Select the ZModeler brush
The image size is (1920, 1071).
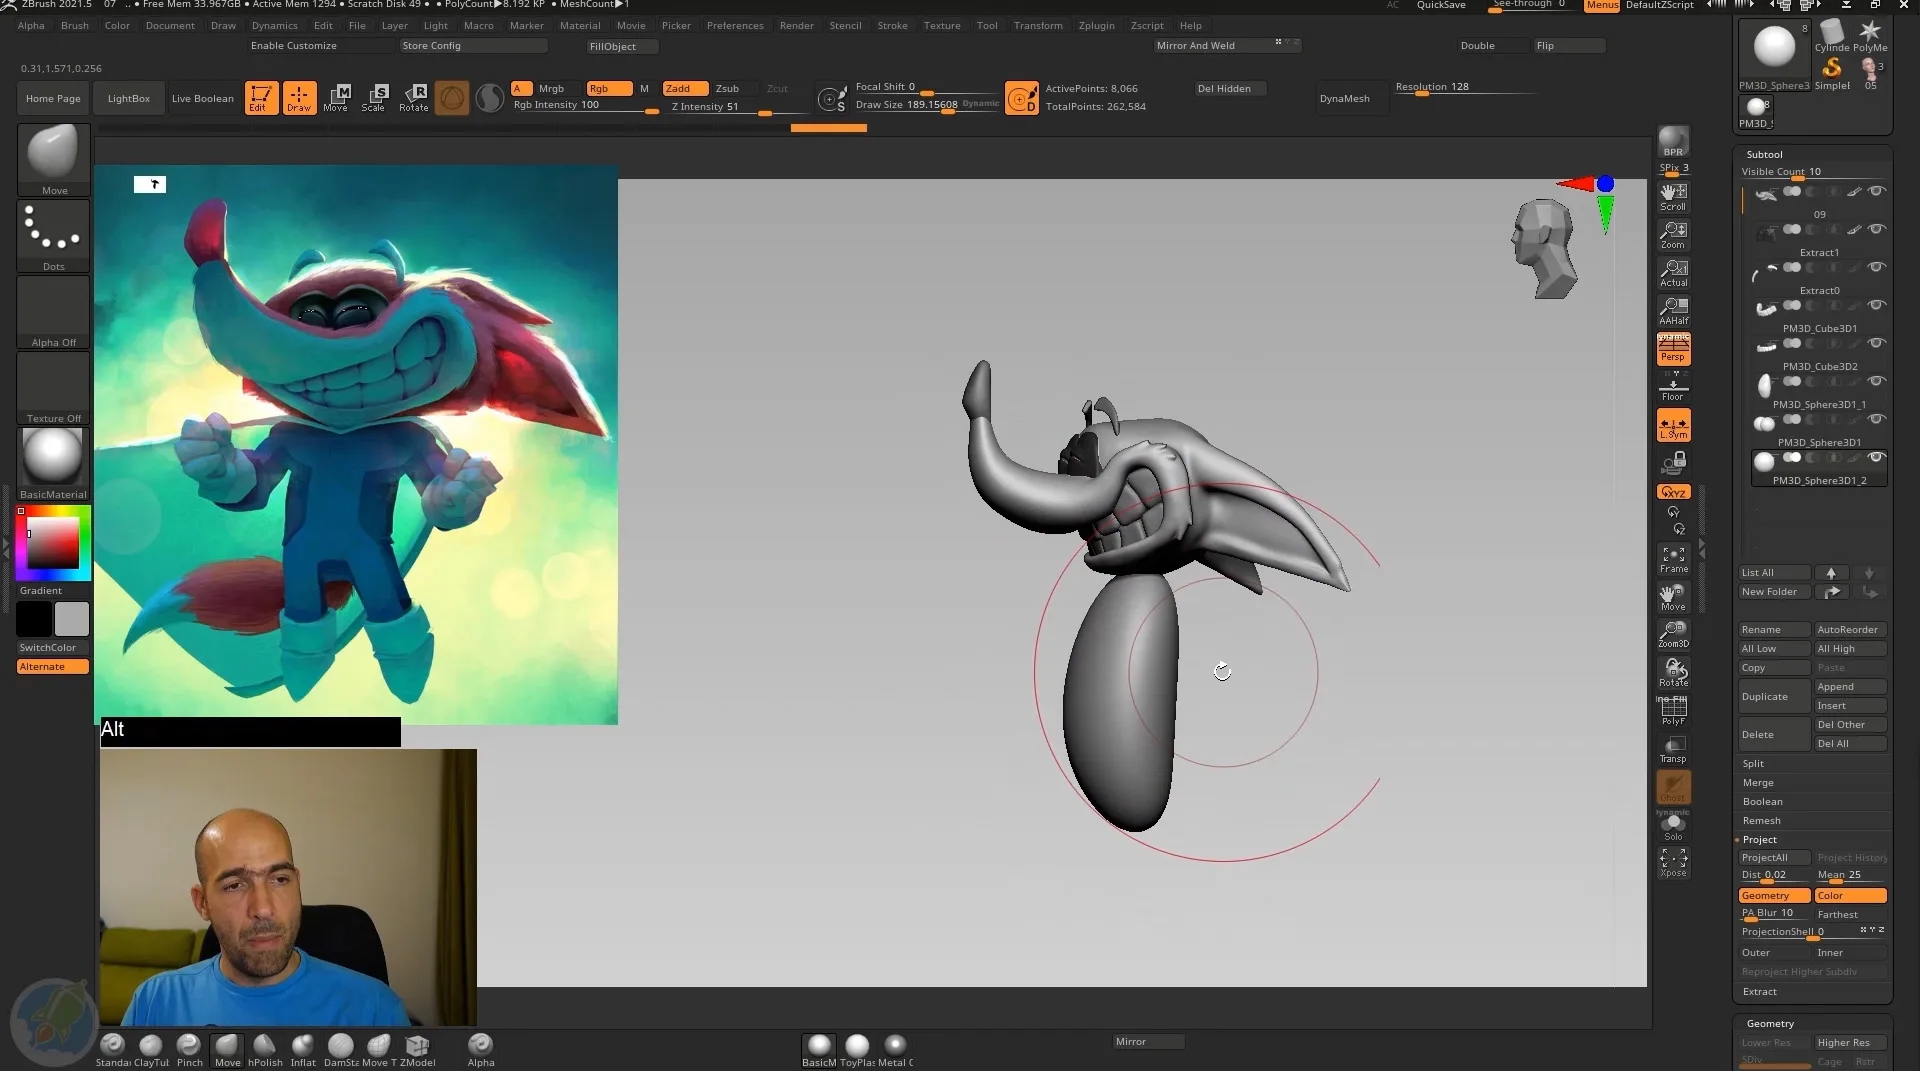pos(417,1050)
